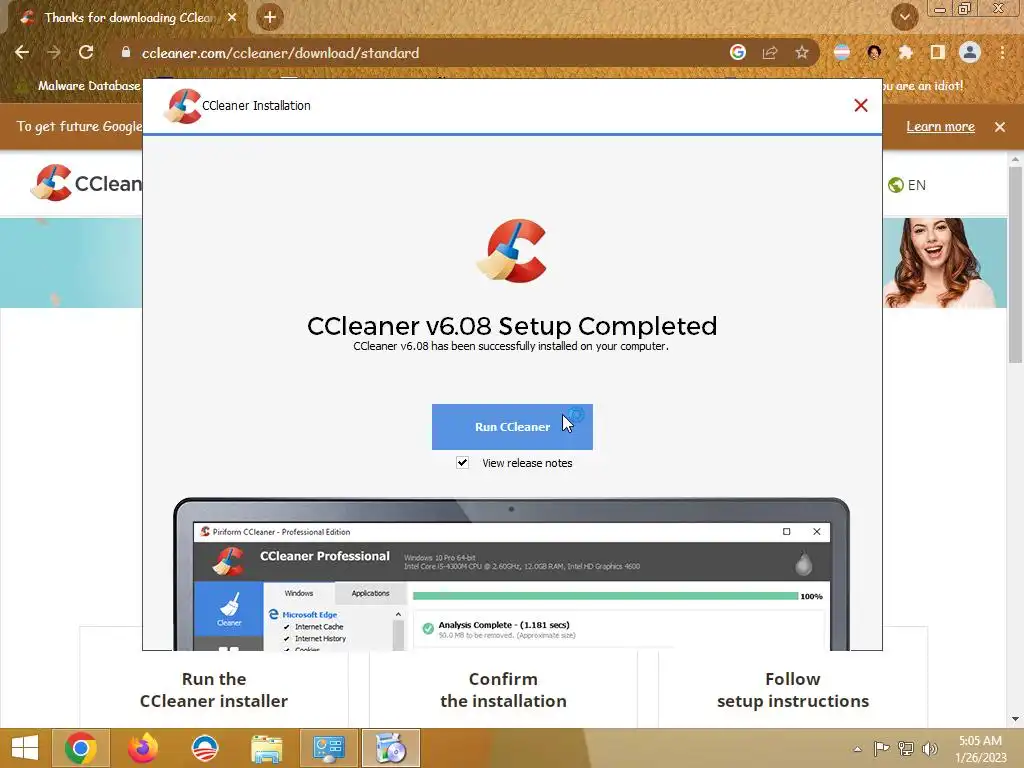Reload the page with the refresh icon
This screenshot has height=768, width=1024.
point(86,52)
